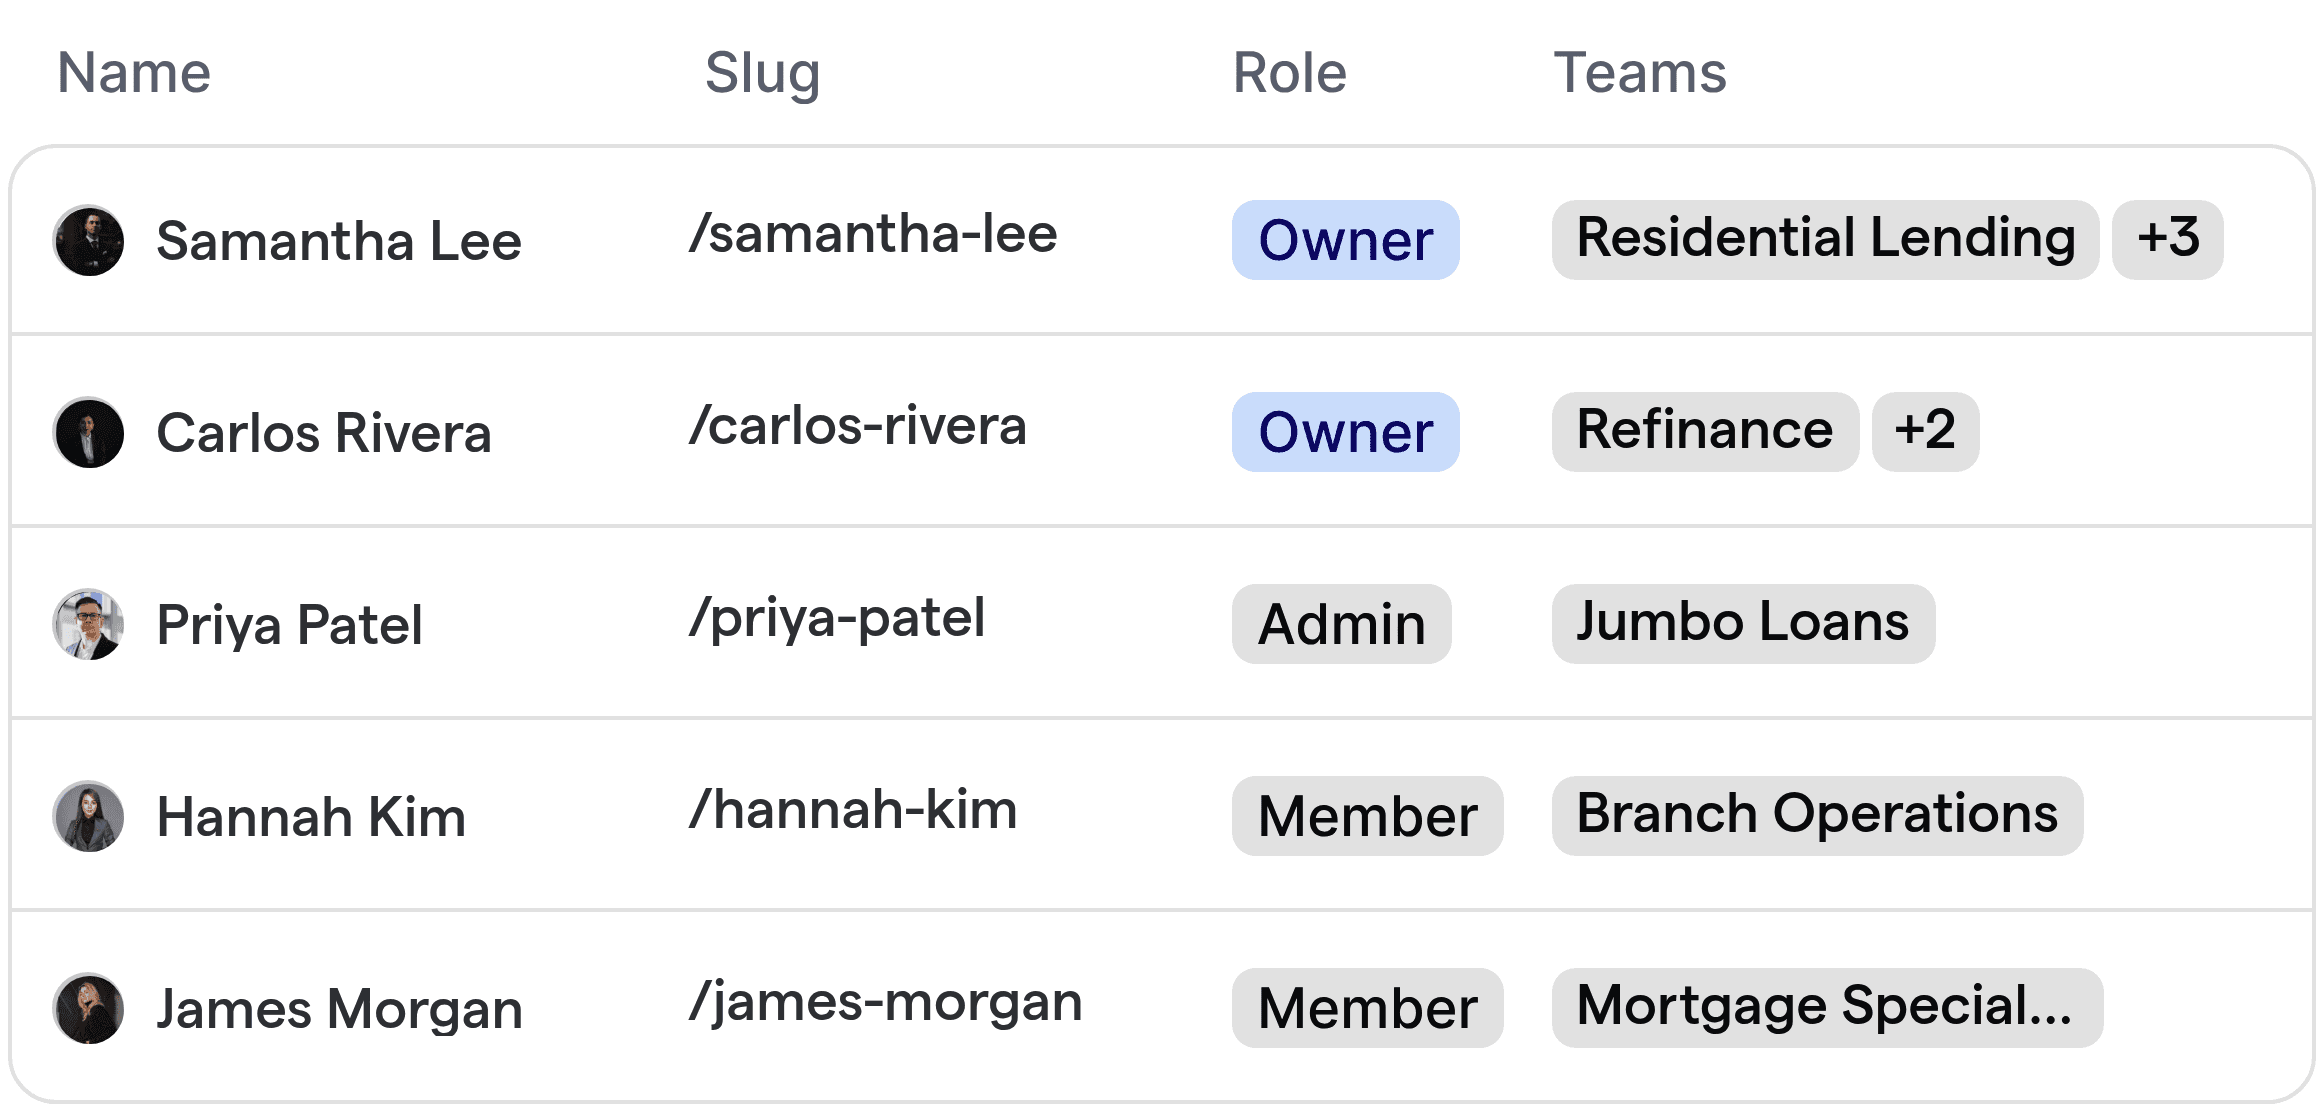Expand Samantha Lee's +3 teams badge
This screenshot has height=1112, width=2324.
click(2167, 239)
